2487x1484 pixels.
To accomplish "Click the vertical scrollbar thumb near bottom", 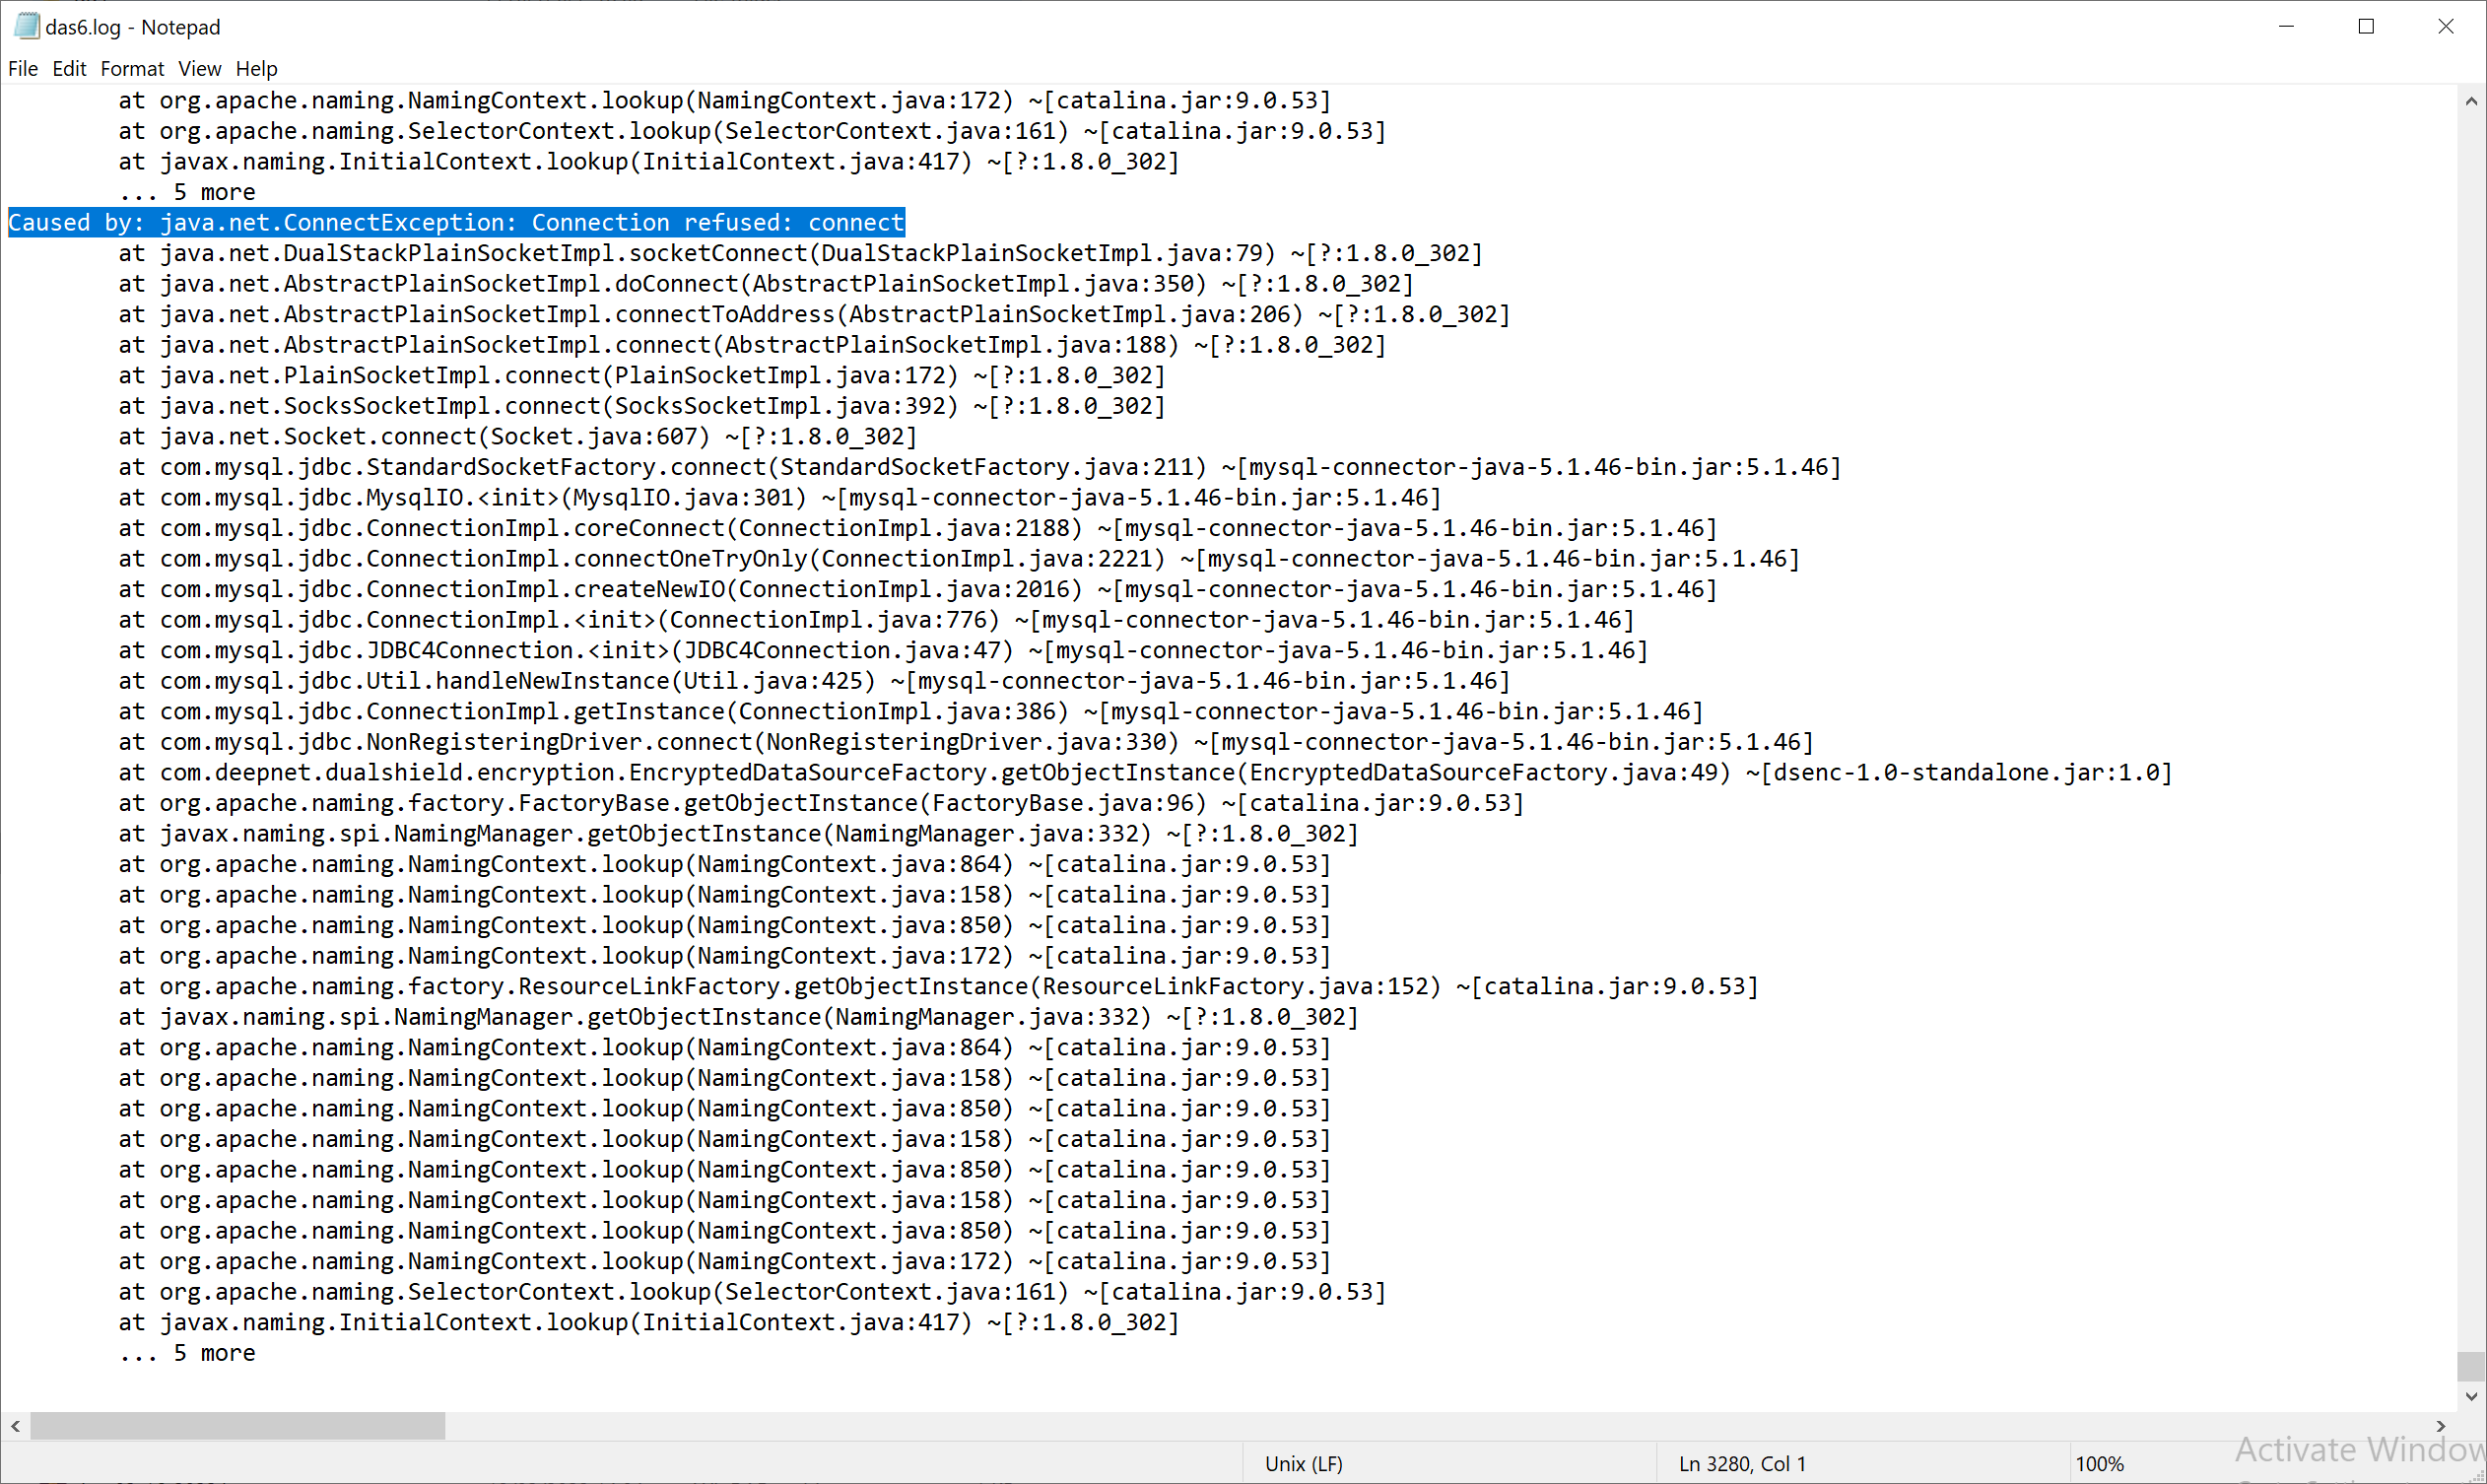I will tap(2471, 1365).
